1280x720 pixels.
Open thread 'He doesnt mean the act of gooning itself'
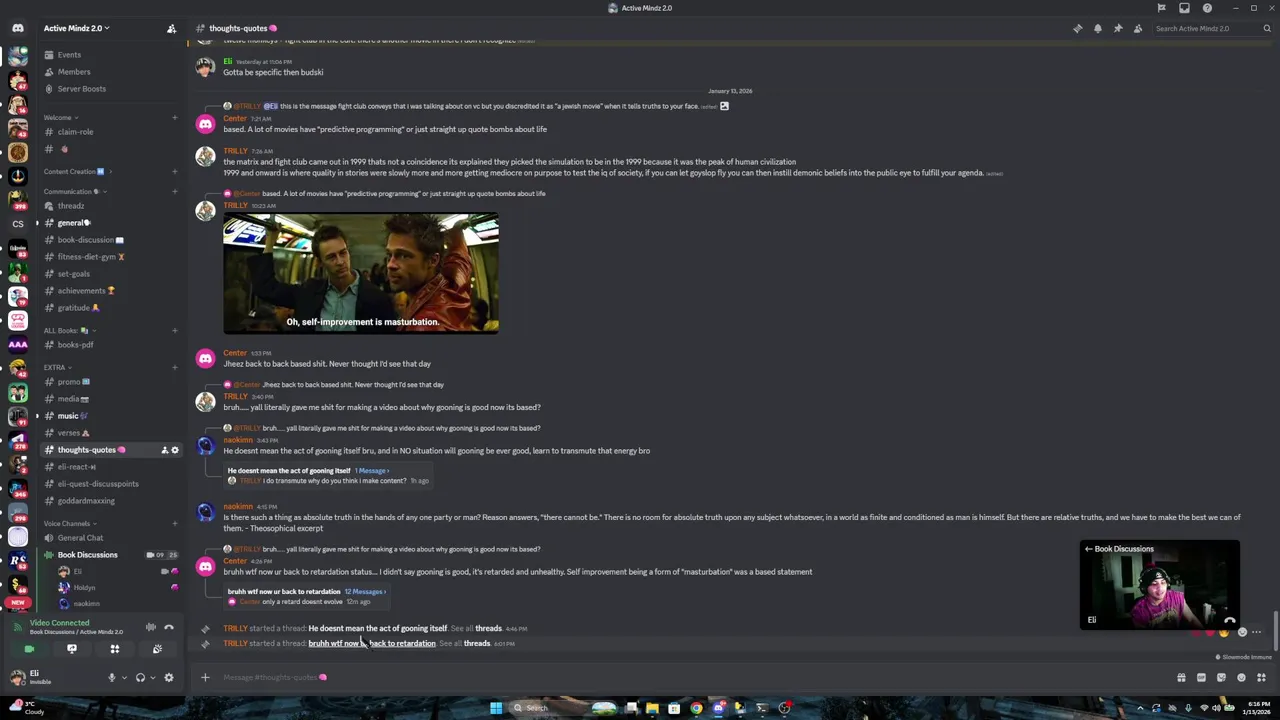tap(378, 628)
